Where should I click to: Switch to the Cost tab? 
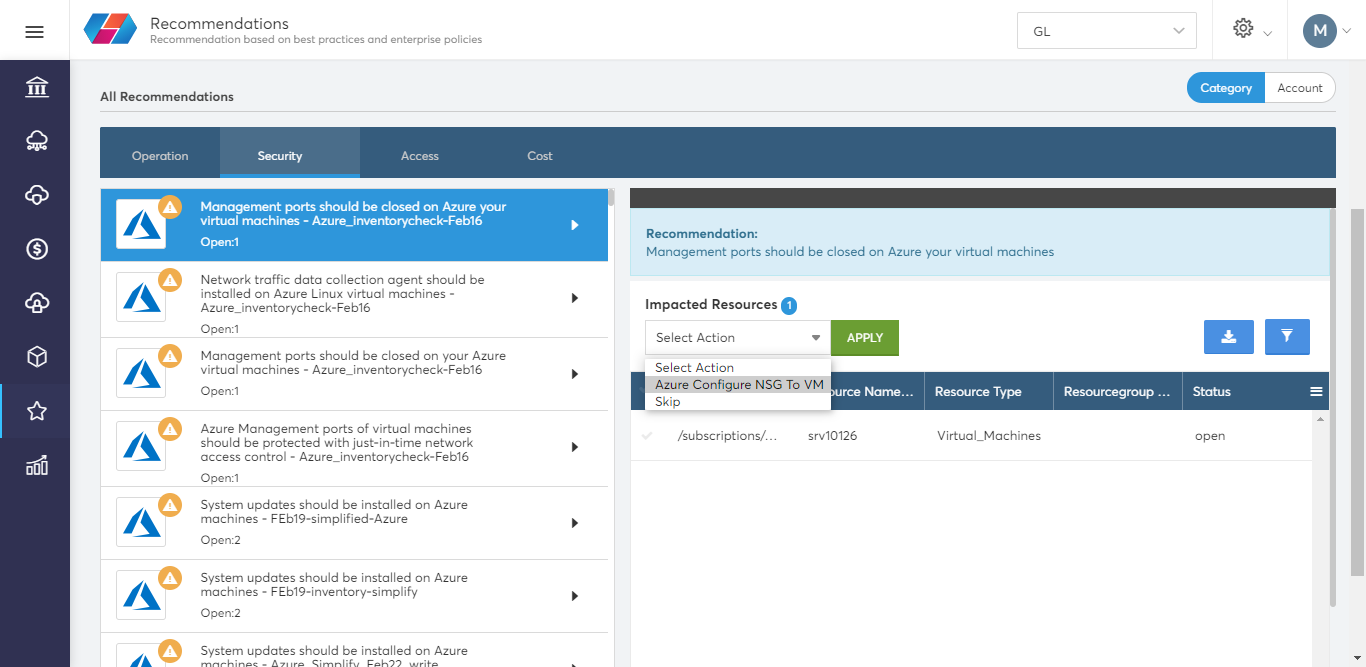click(540, 155)
